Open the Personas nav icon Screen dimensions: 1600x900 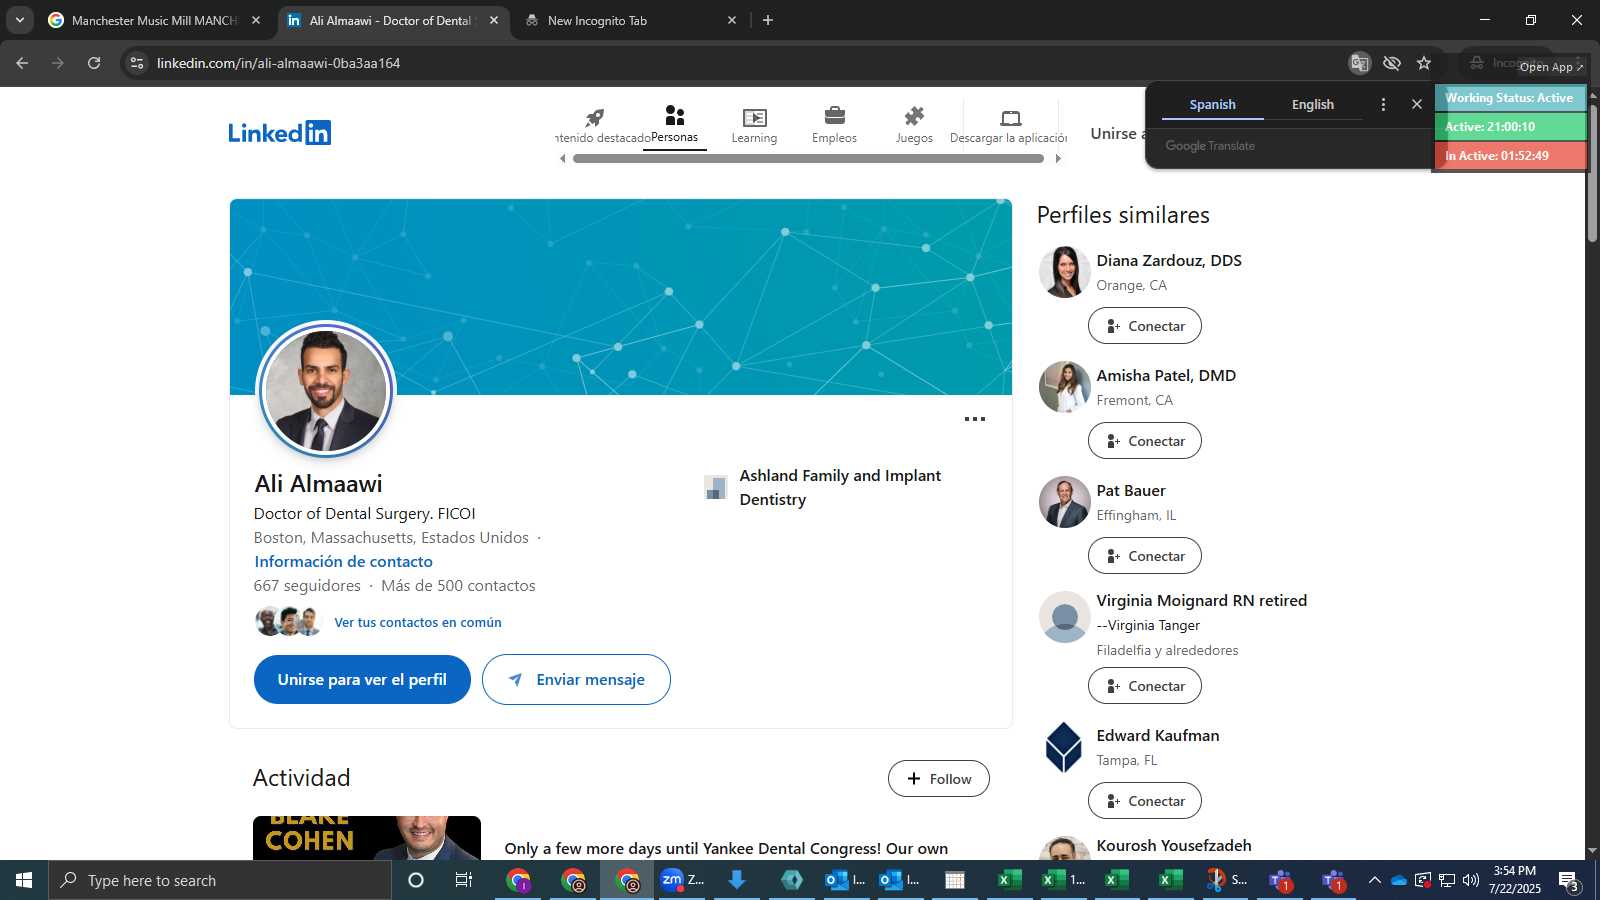(674, 125)
